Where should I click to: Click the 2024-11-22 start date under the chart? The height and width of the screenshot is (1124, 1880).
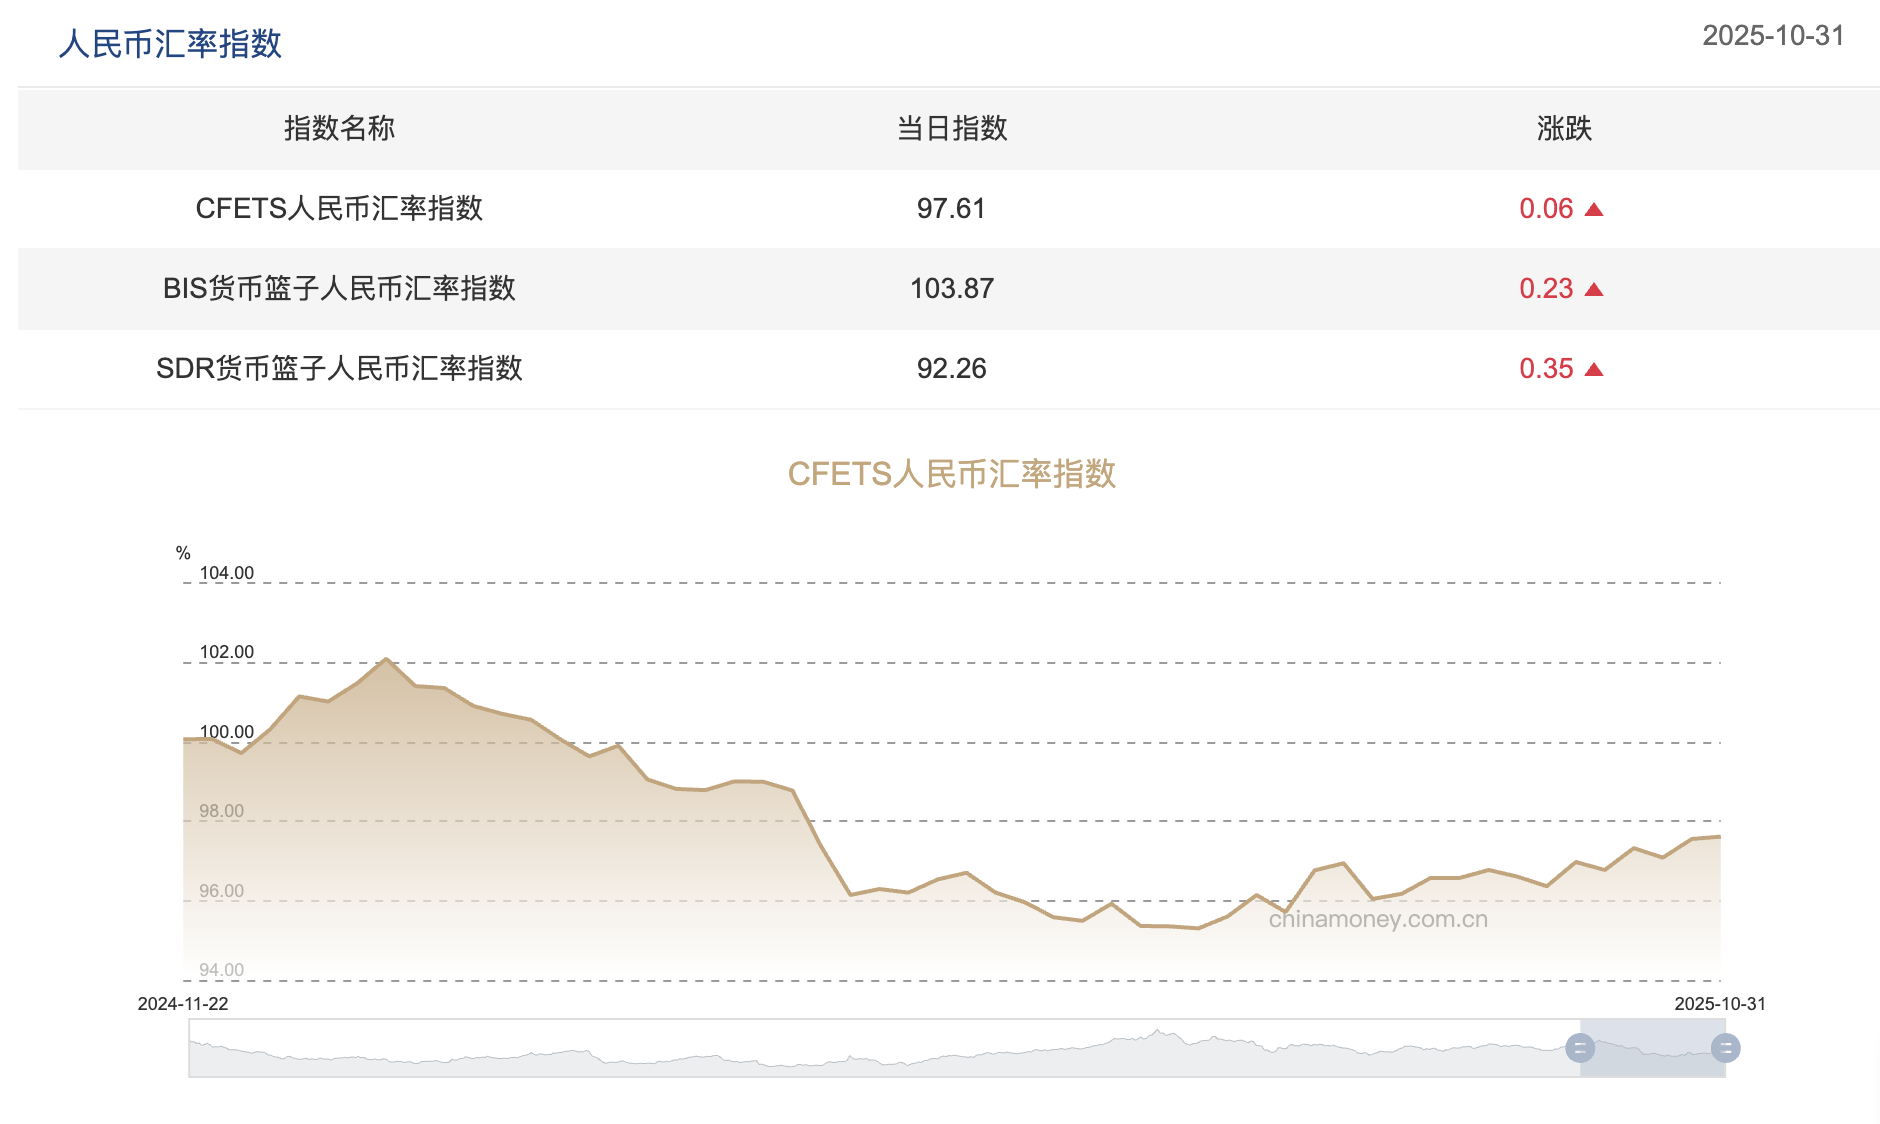click(185, 1005)
